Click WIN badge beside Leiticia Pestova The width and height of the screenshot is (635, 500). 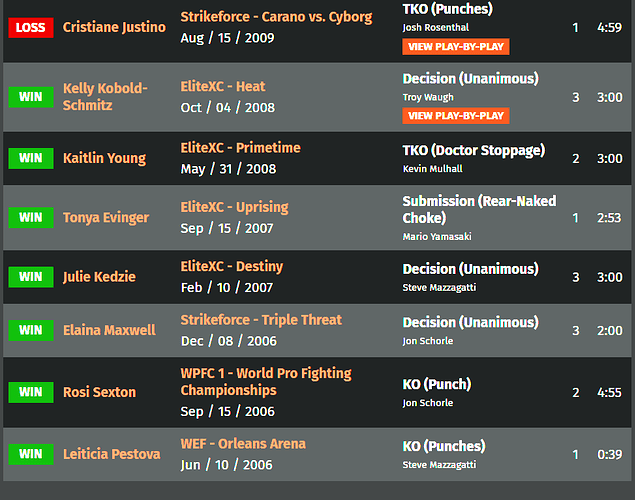30,454
